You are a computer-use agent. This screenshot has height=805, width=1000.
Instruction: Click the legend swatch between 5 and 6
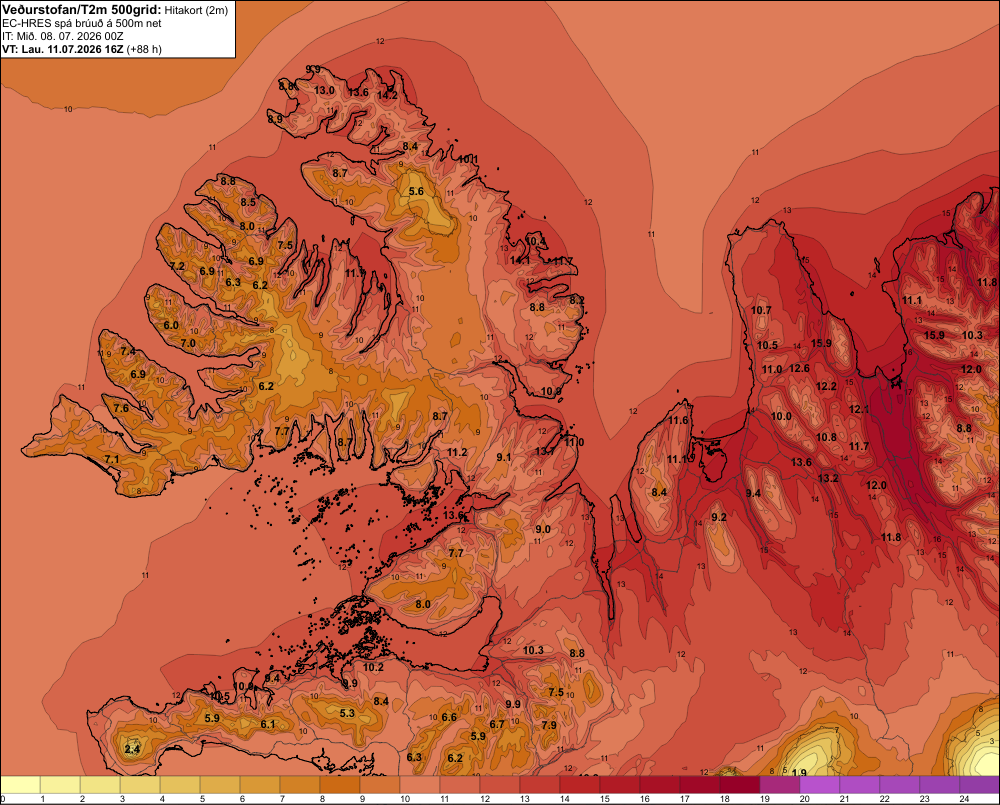pyautogui.click(x=220, y=785)
